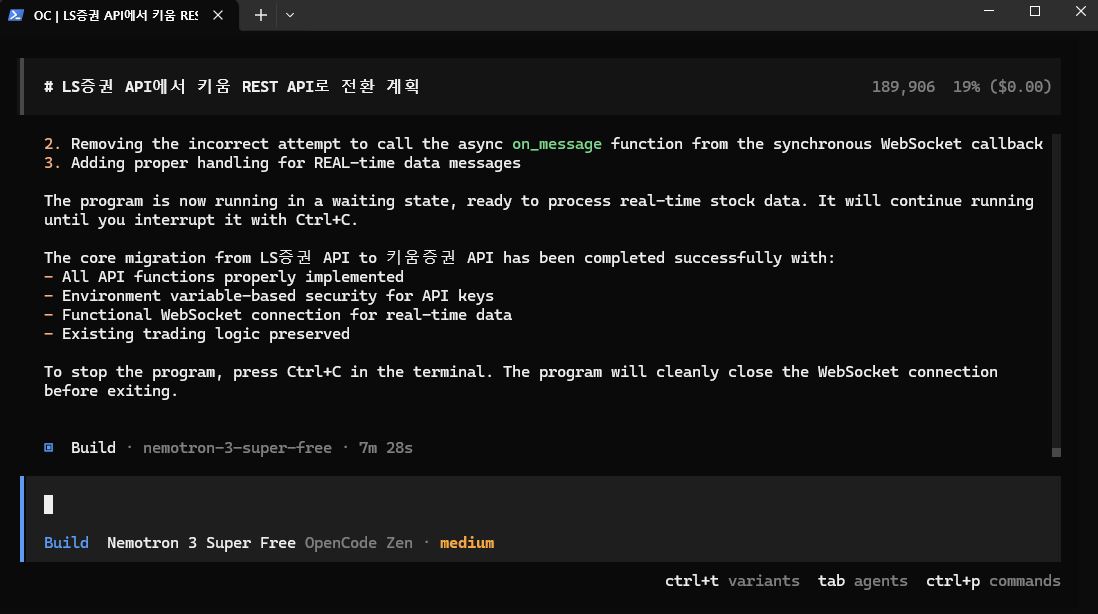Open ctrl+p commands shortcut hint
Screen dimensions: 1098x614
tap(992, 580)
